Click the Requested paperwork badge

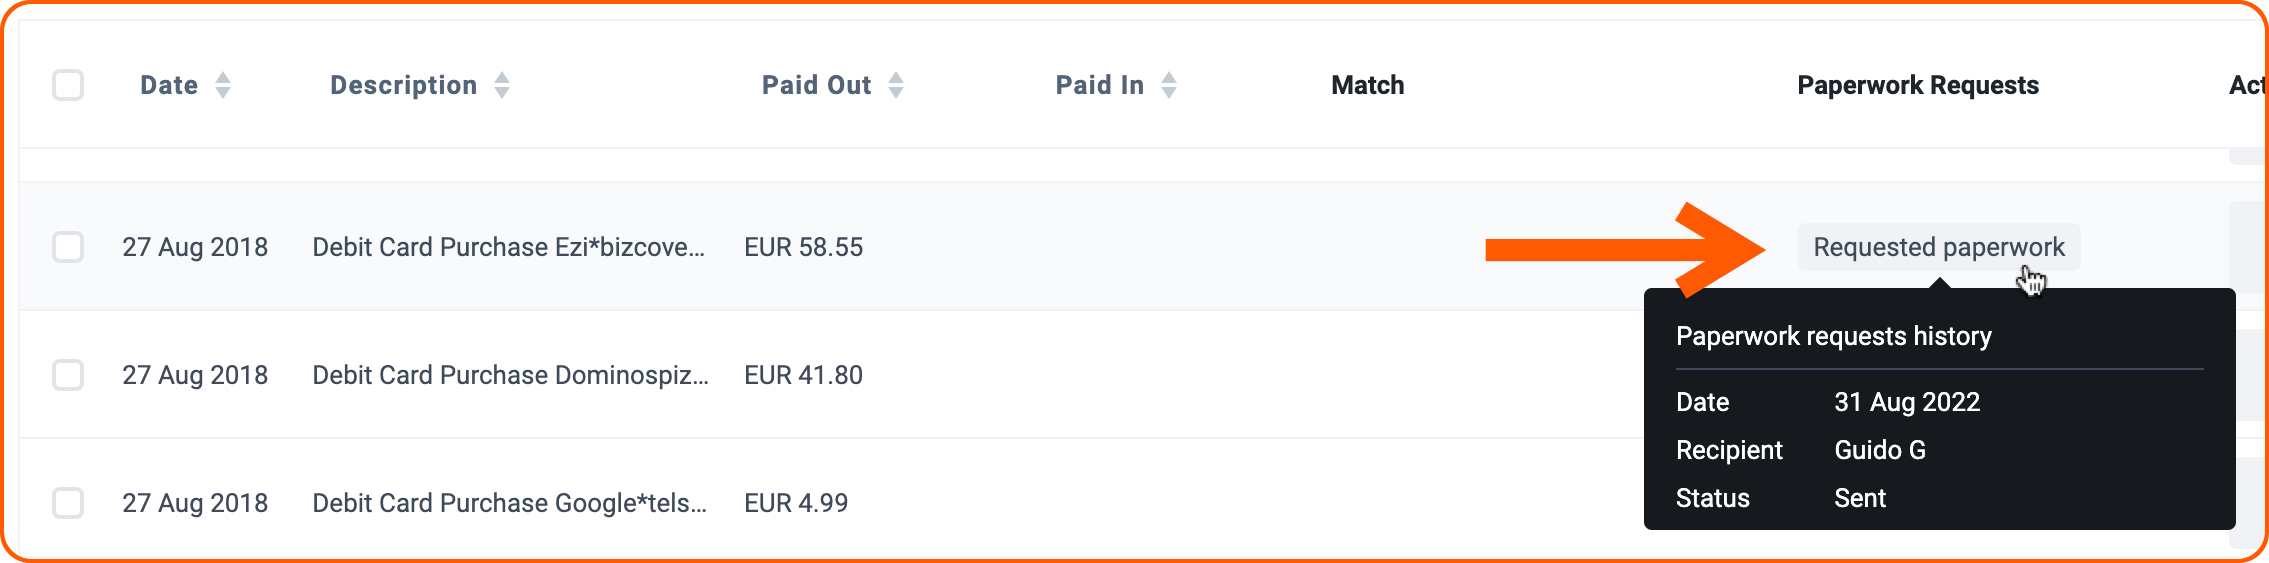pos(1939,247)
